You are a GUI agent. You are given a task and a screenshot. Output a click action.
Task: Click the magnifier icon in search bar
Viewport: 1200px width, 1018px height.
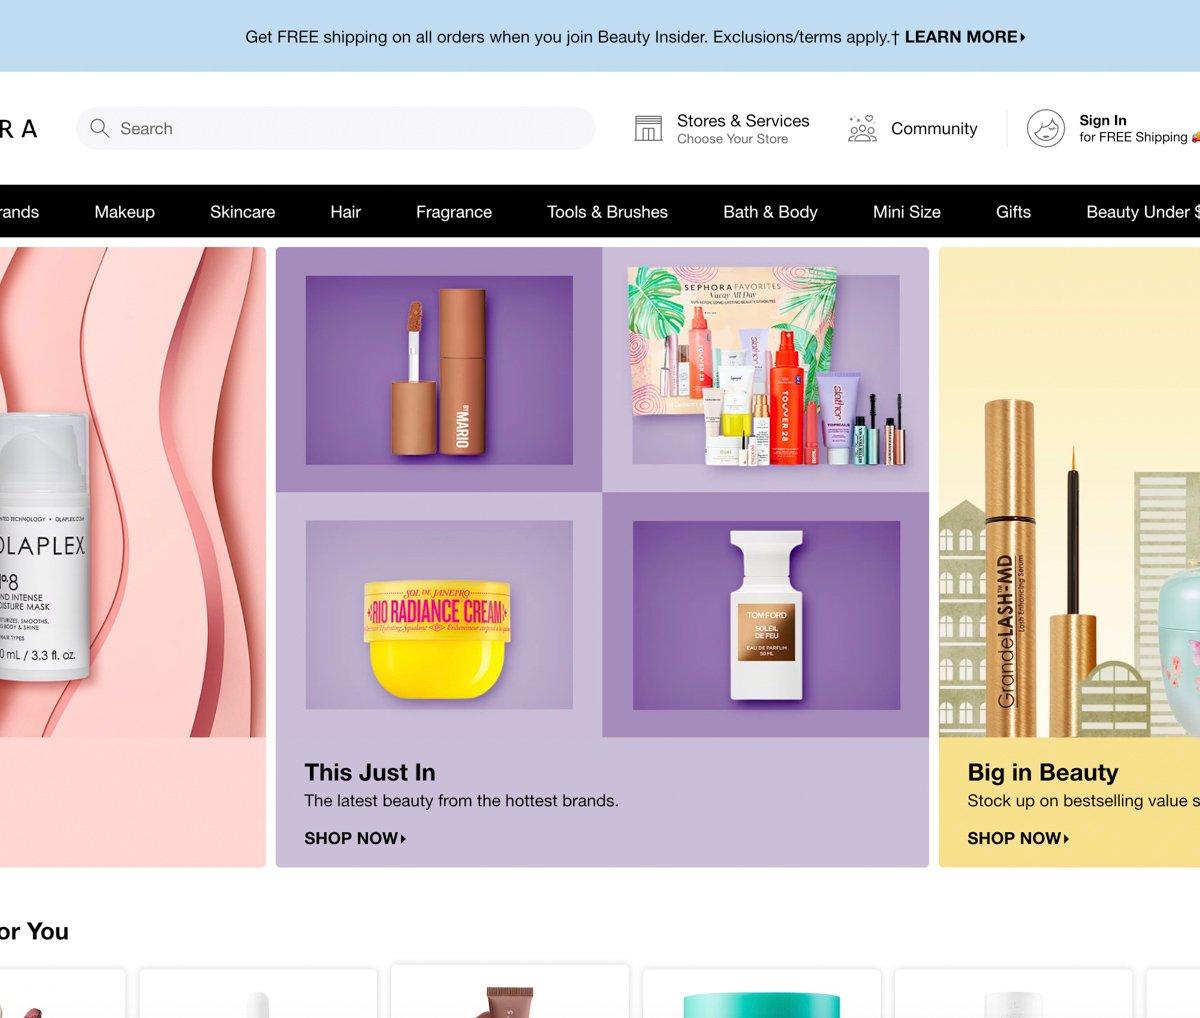[99, 128]
